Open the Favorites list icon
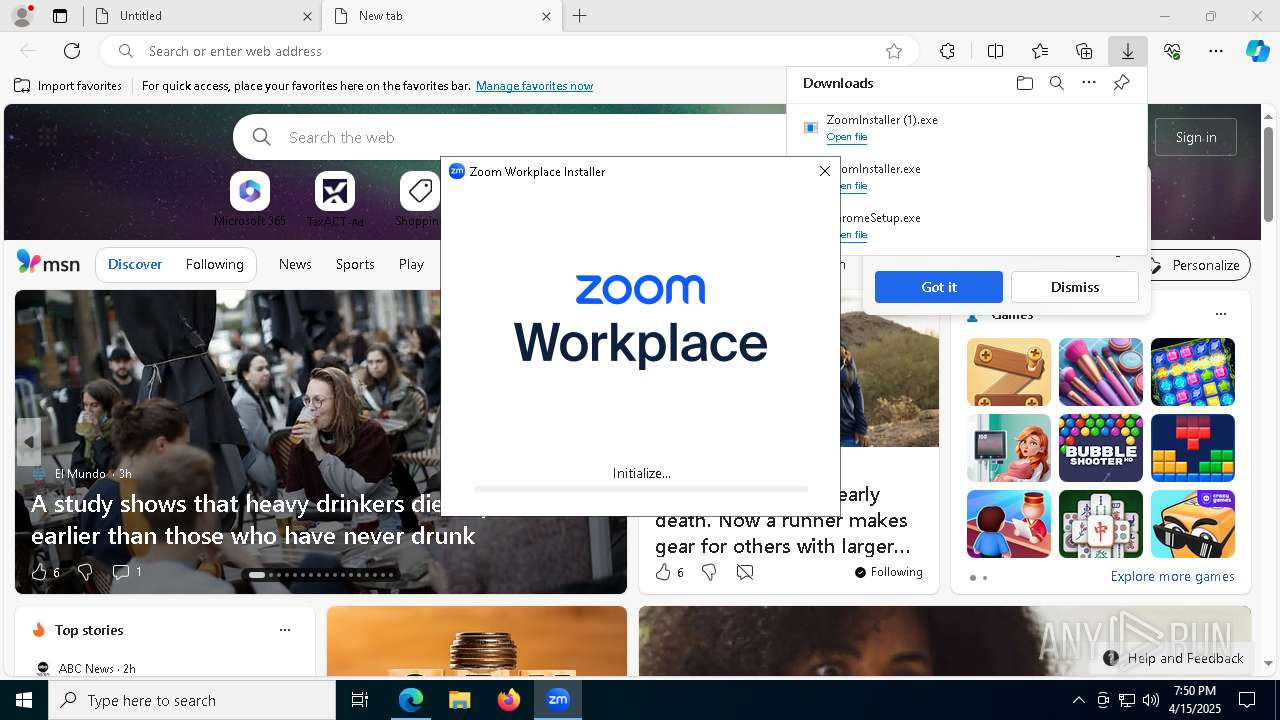 pos(1040,51)
